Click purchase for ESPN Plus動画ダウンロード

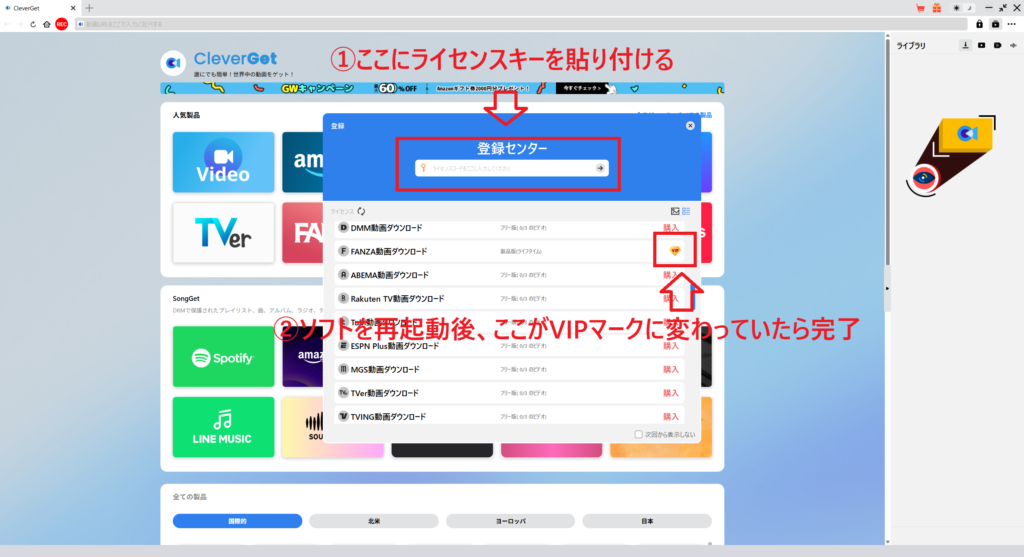coord(671,345)
